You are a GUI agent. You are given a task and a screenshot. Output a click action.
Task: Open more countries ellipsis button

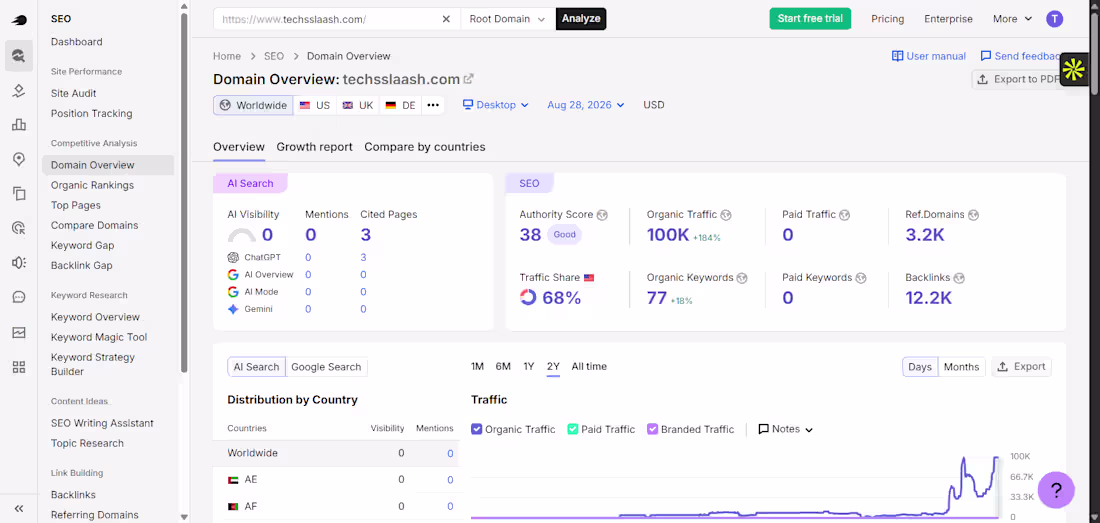point(433,105)
